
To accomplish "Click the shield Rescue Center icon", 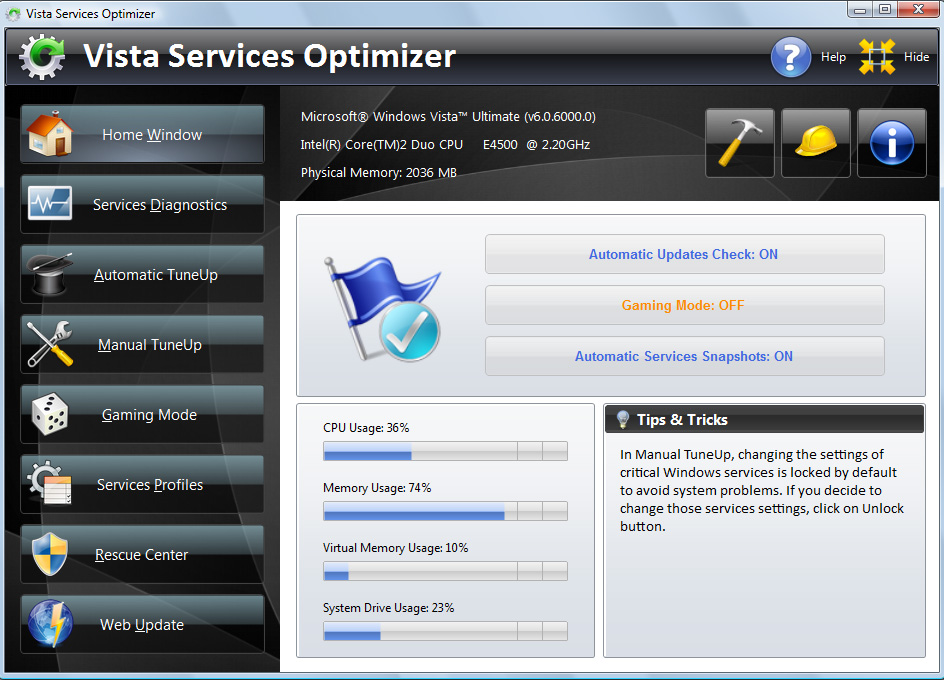I will pyautogui.click(x=49, y=554).
